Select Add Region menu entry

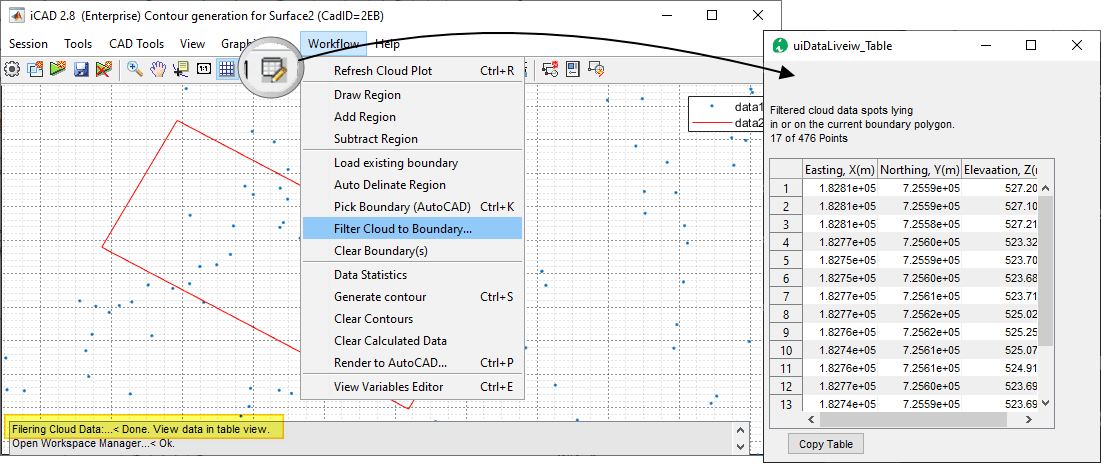[x=413, y=117]
